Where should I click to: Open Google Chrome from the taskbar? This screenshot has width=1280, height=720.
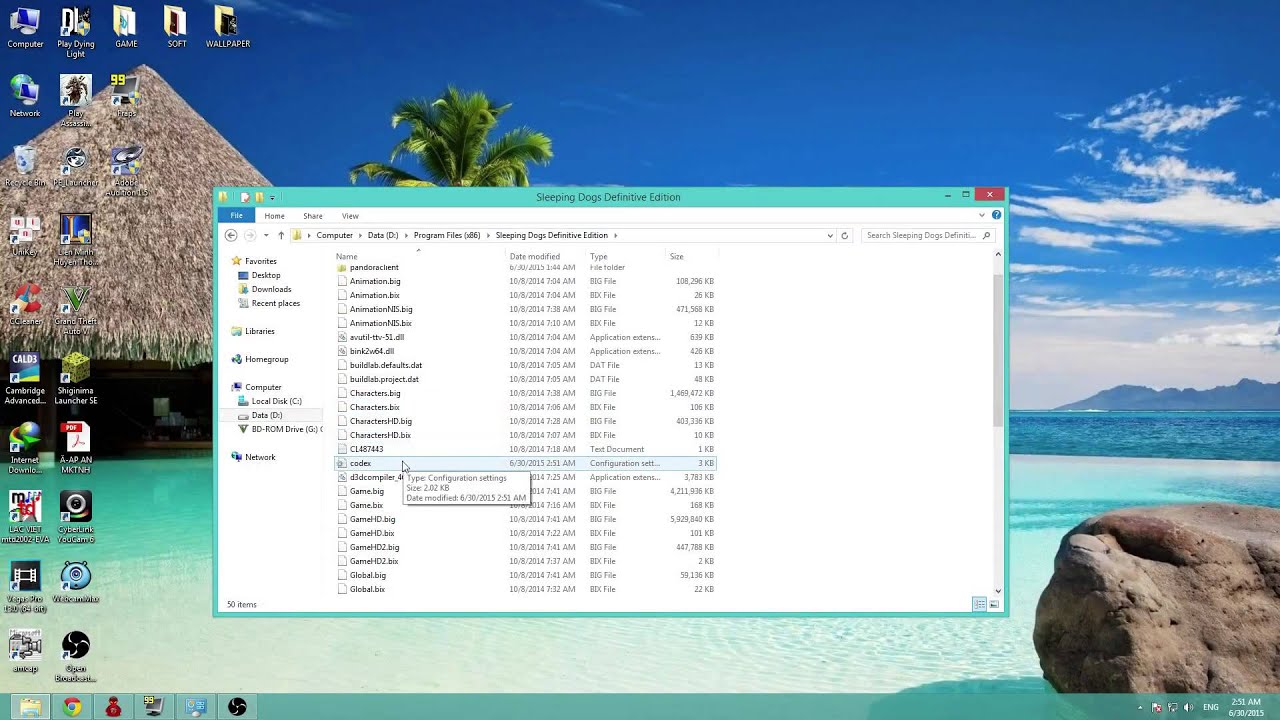[72, 707]
